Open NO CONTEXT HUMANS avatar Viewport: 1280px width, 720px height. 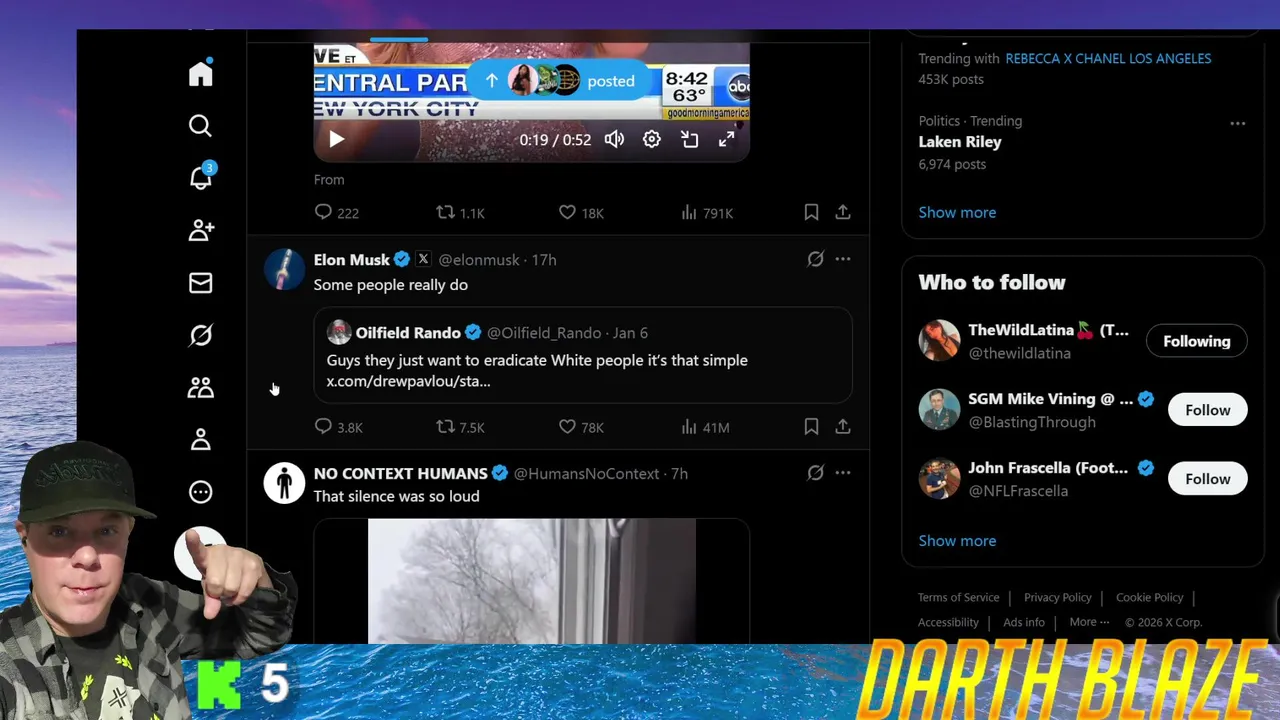point(284,484)
